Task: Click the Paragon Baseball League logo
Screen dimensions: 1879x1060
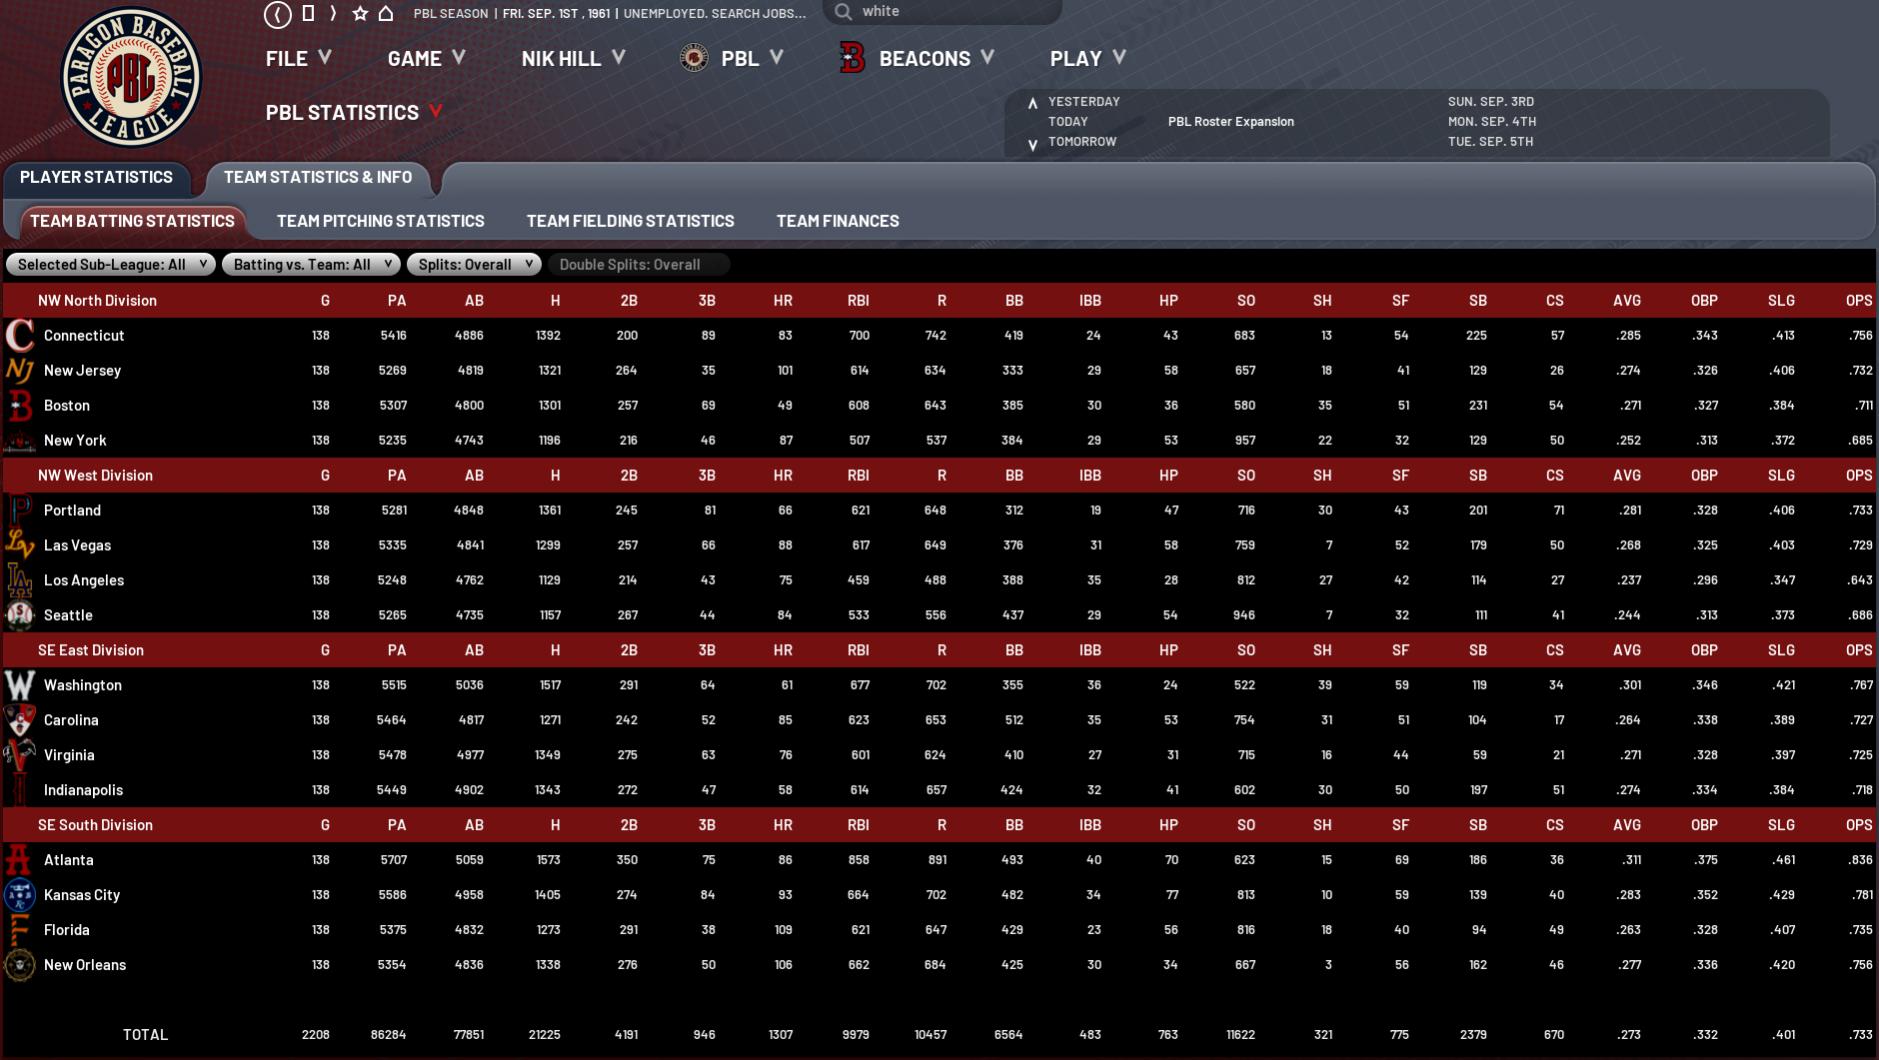Action: [x=131, y=78]
